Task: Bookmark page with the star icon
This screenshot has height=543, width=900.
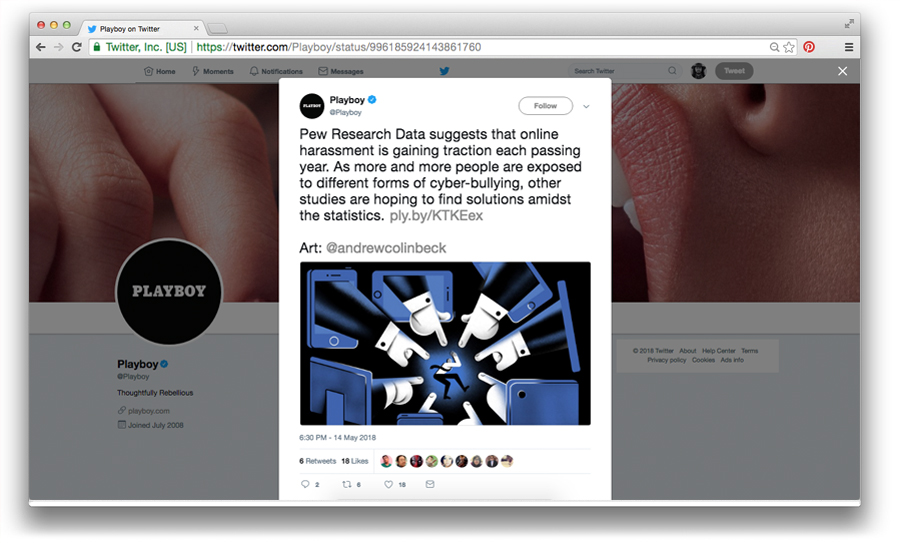Action: (789, 47)
